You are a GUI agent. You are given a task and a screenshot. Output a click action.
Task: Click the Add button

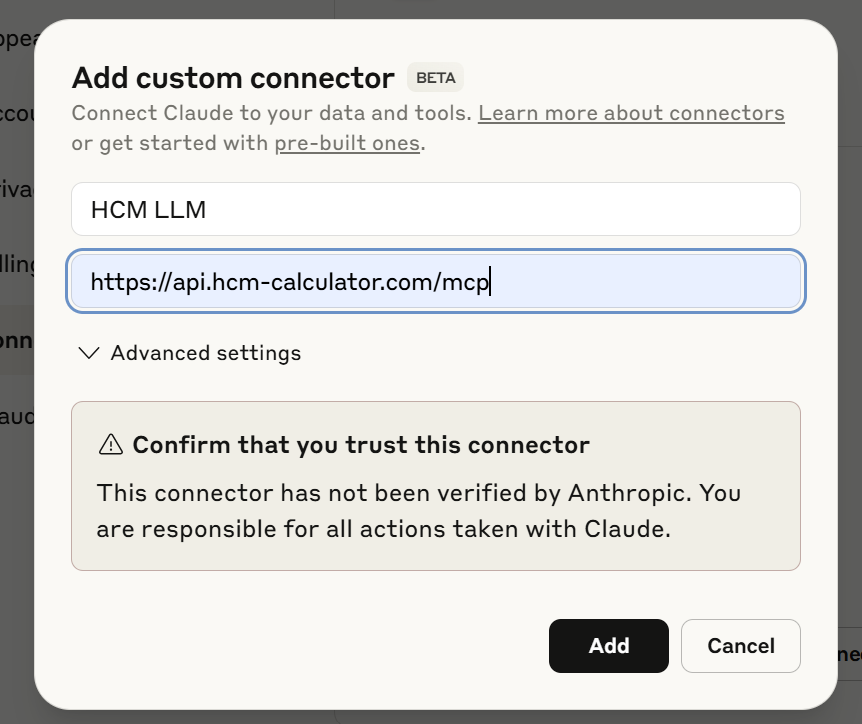[608, 646]
